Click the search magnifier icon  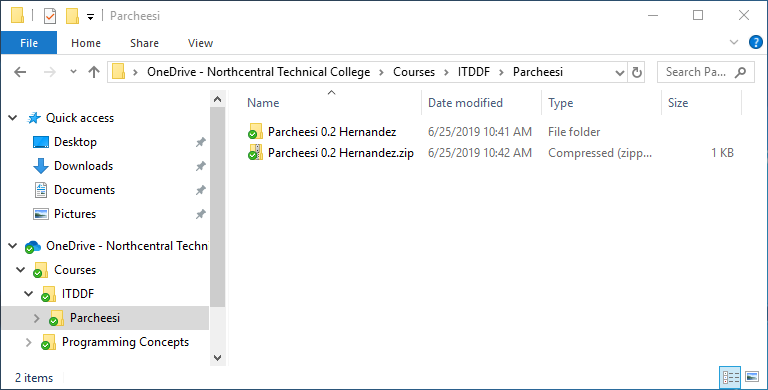[741, 72]
